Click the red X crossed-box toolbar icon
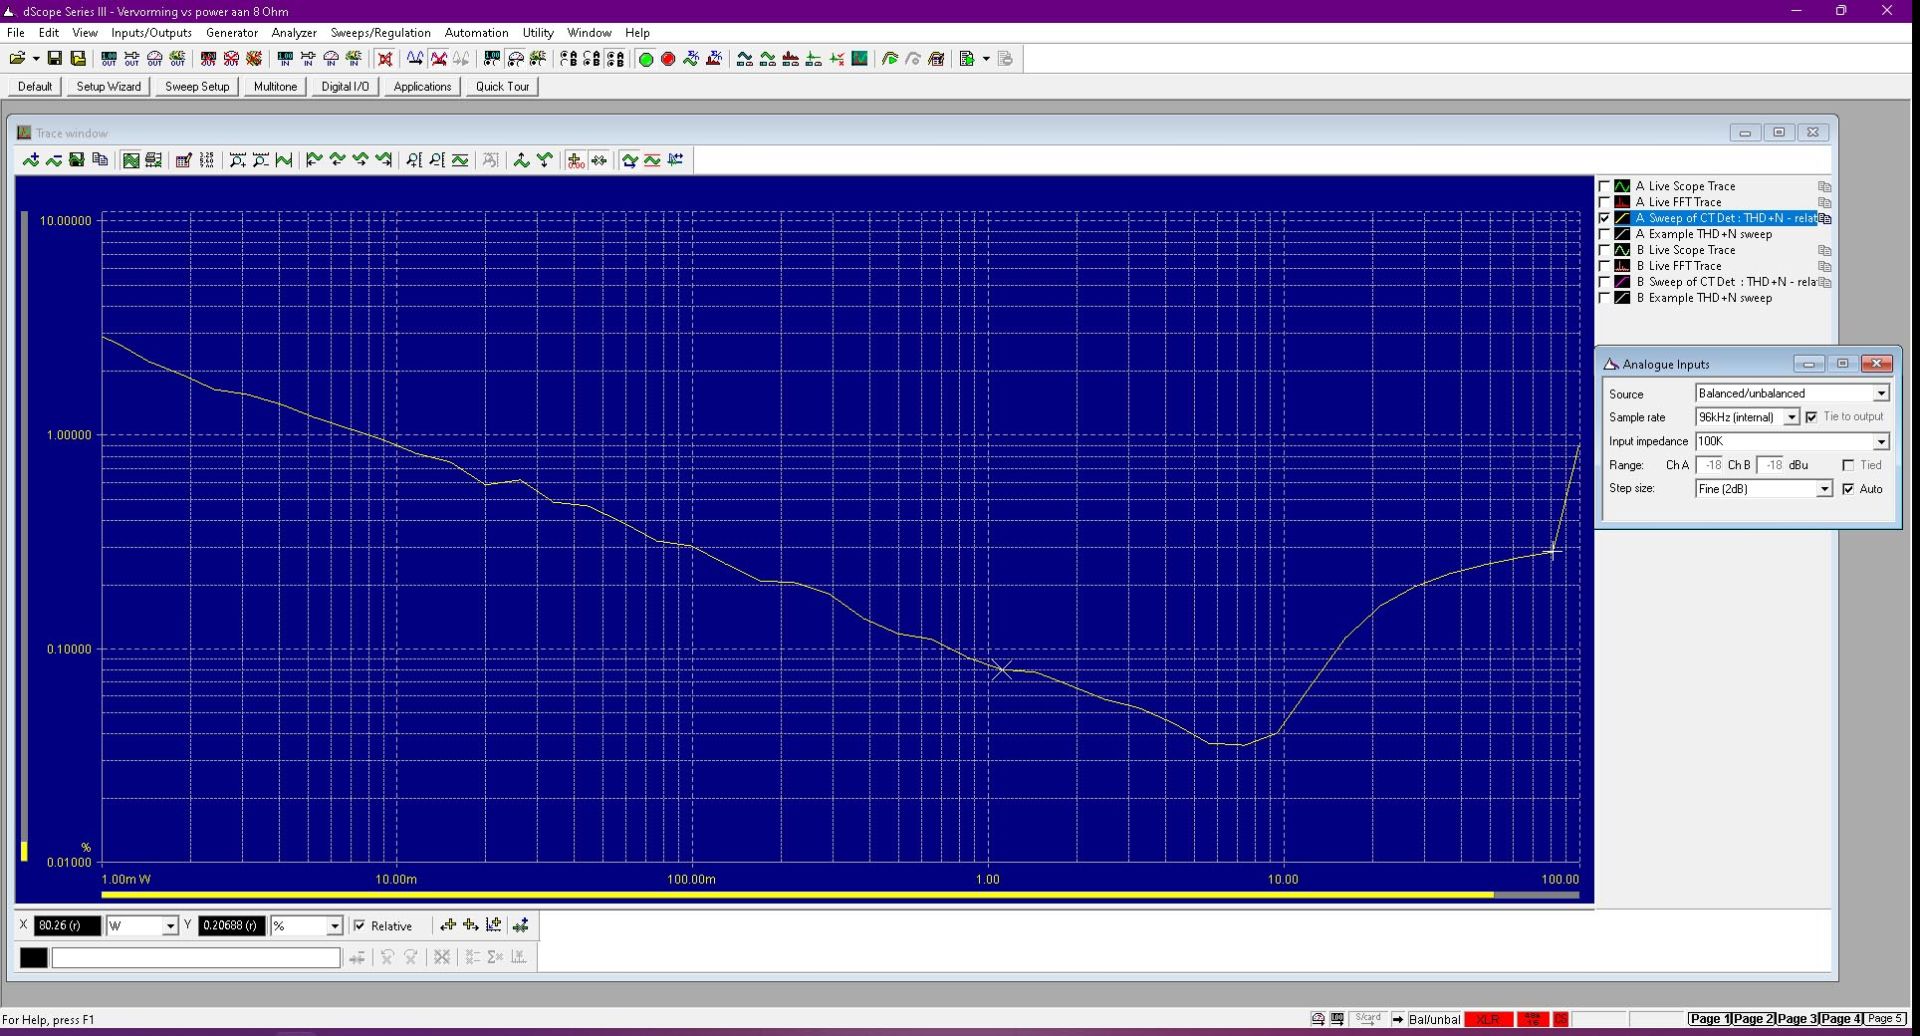The width and height of the screenshot is (1920, 1036). 385,59
